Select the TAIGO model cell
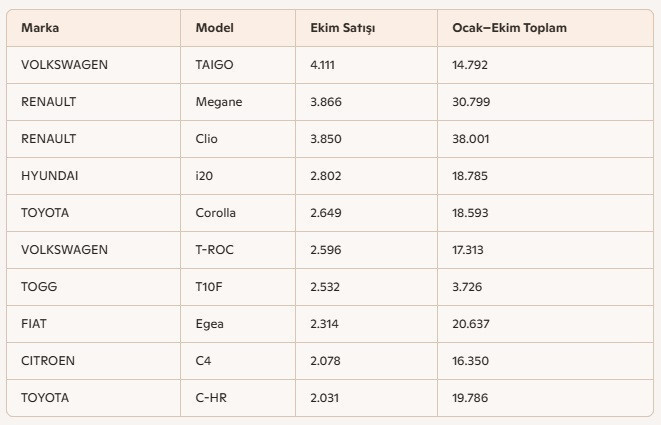 pos(214,65)
